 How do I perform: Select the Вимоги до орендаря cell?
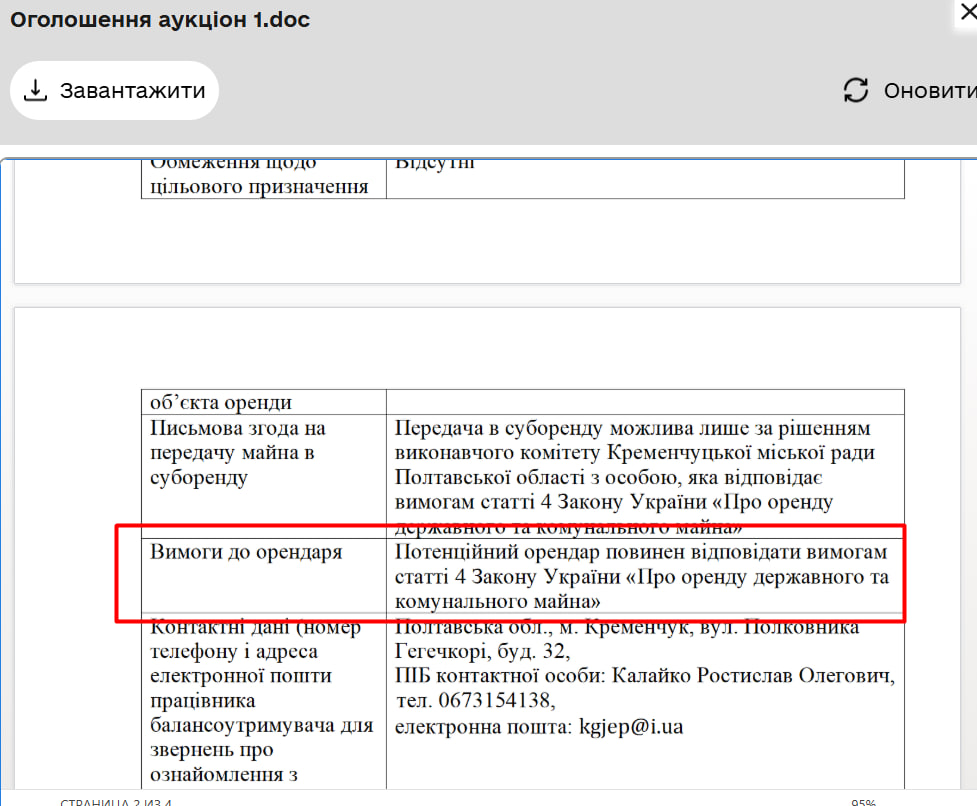point(246,552)
